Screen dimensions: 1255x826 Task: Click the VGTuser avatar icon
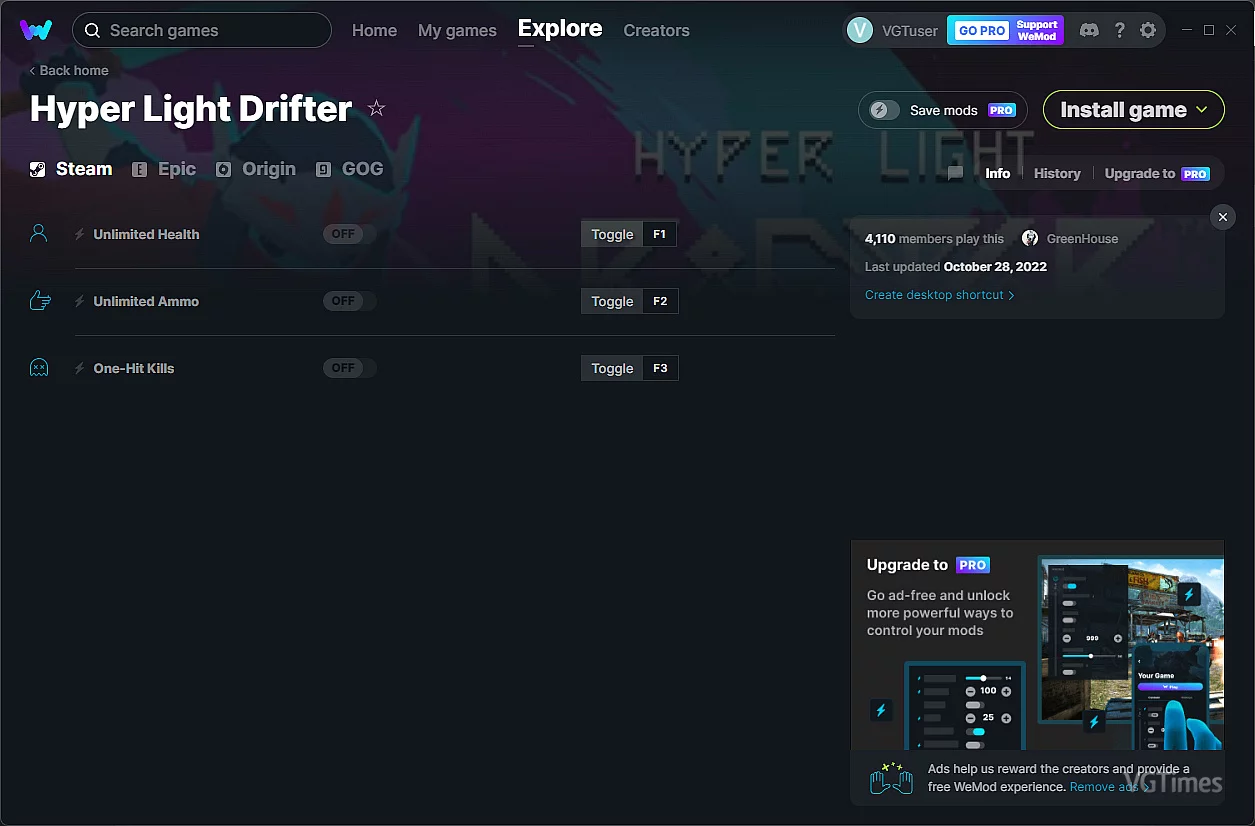(860, 30)
